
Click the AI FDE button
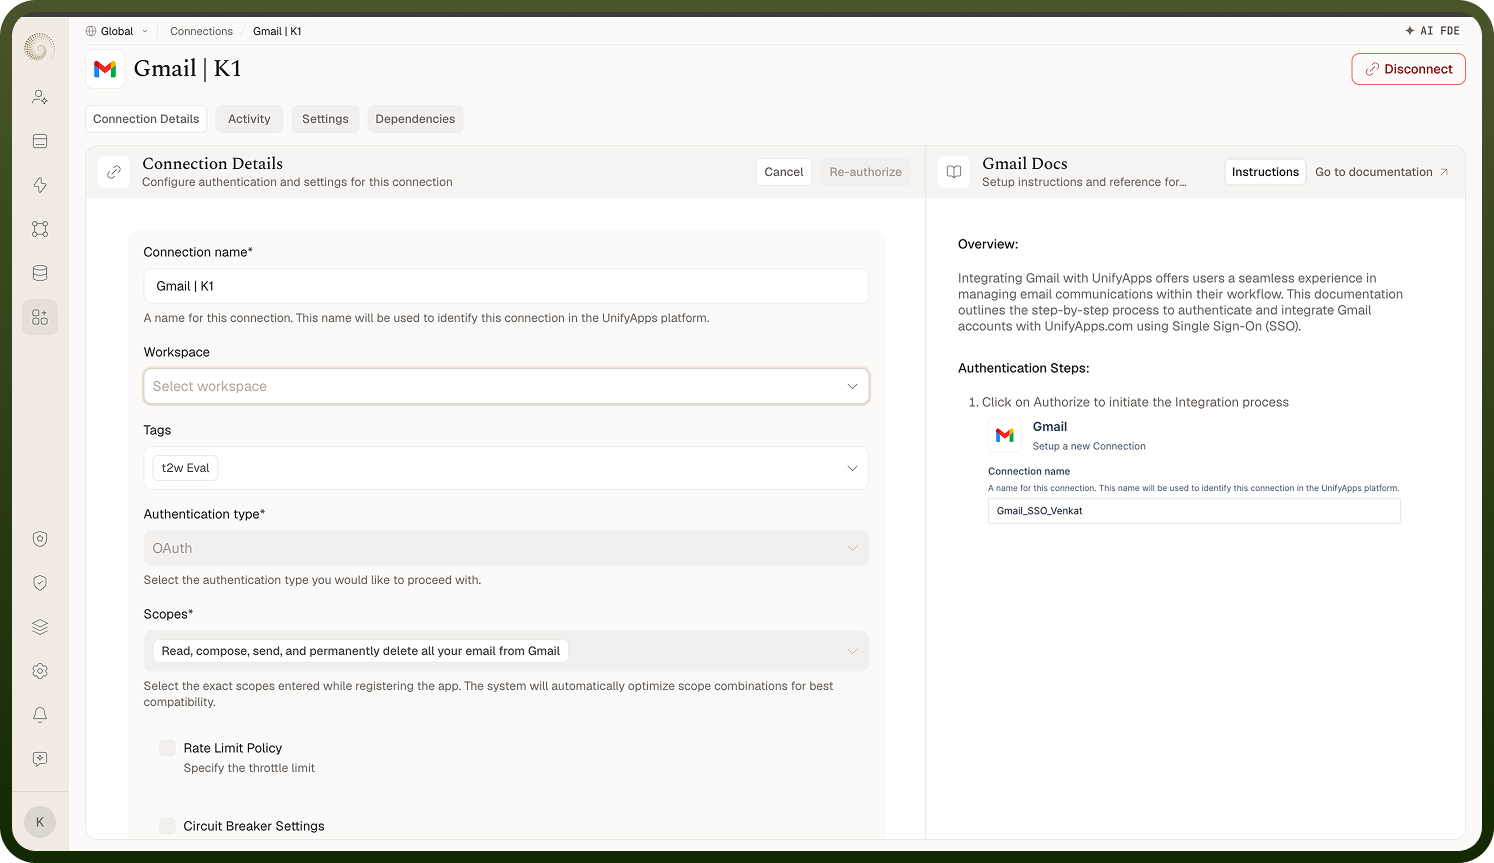[1432, 31]
